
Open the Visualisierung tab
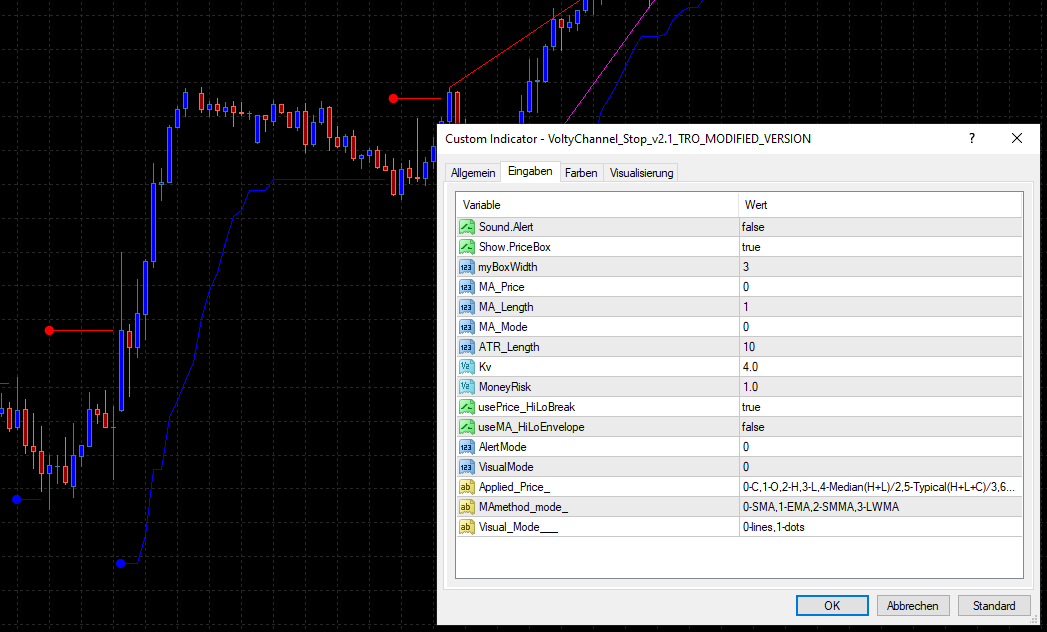tap(641, 173)
